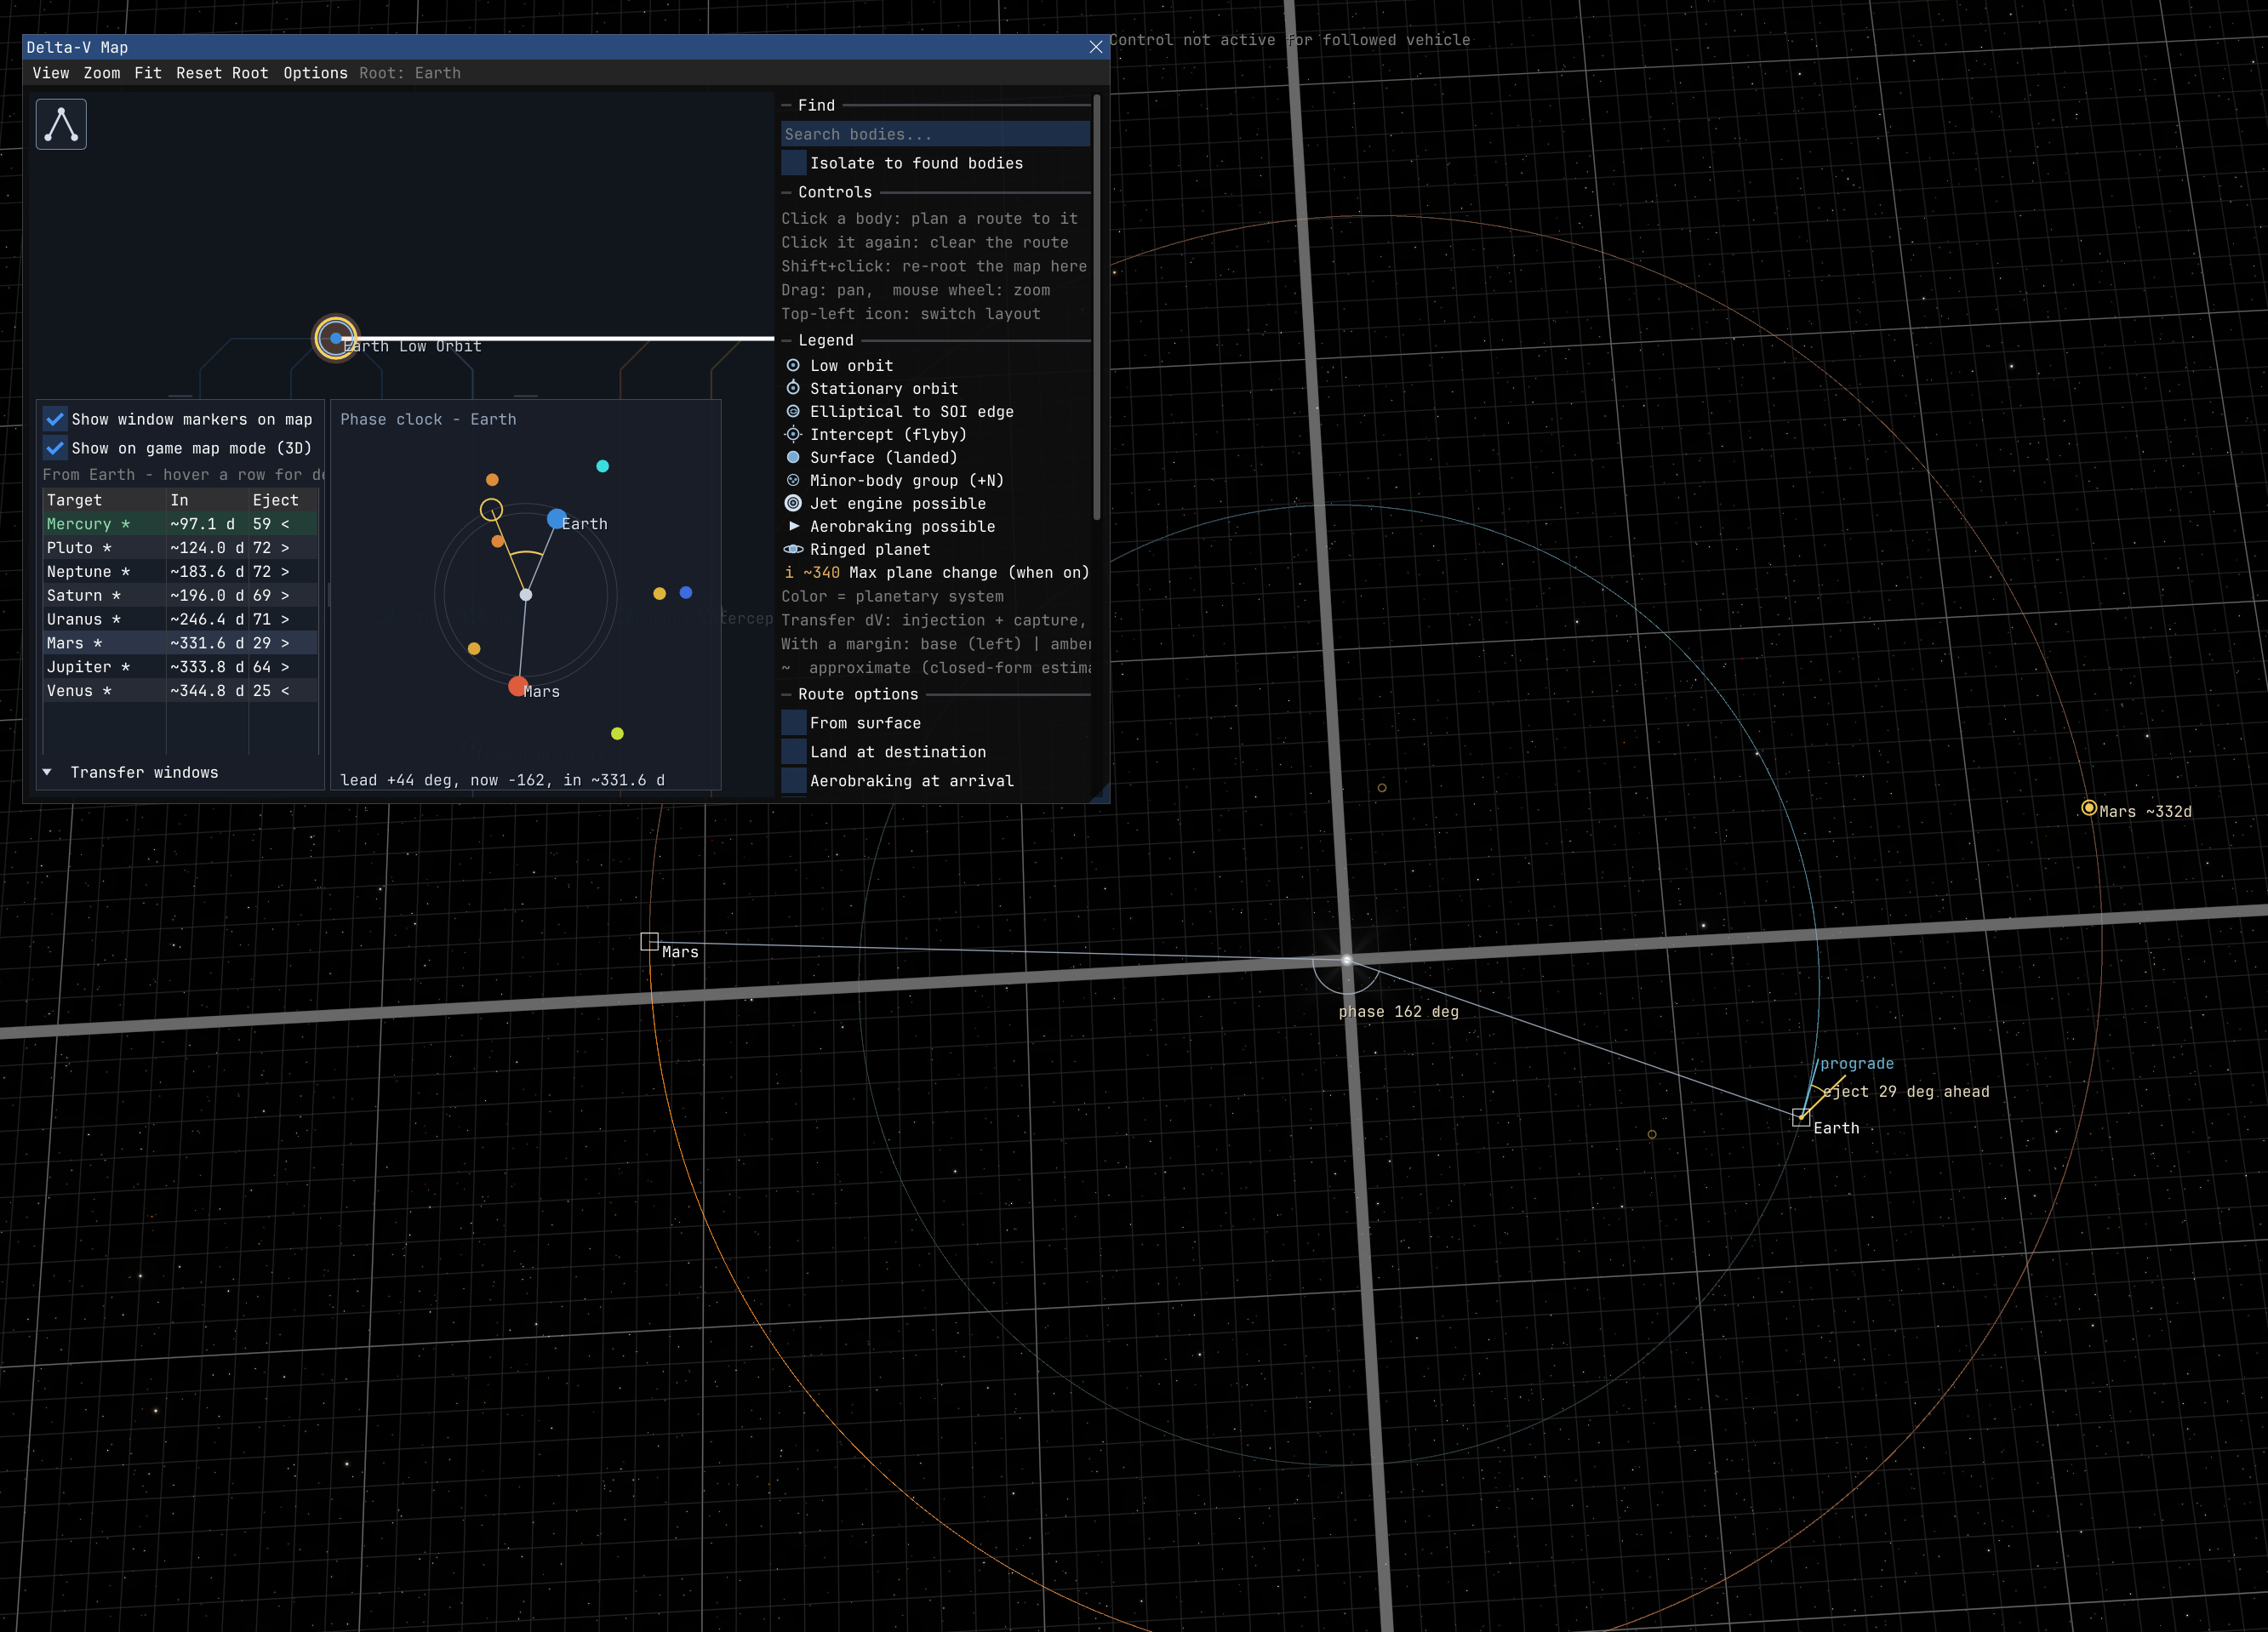Viewport: 2268px width, 1632px height.
Task: Sort table by the In column header
Action: (x=207, y=500)
